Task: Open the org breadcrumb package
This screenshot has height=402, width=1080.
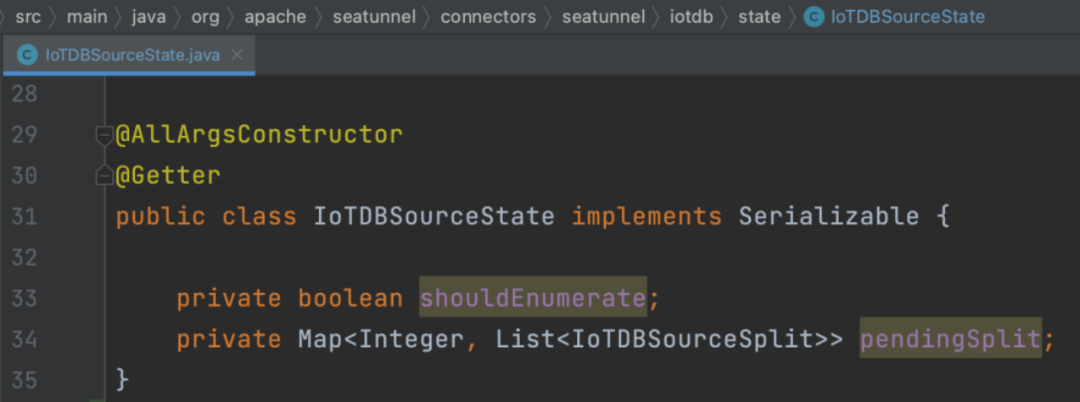Action: [x=205, y=17]
